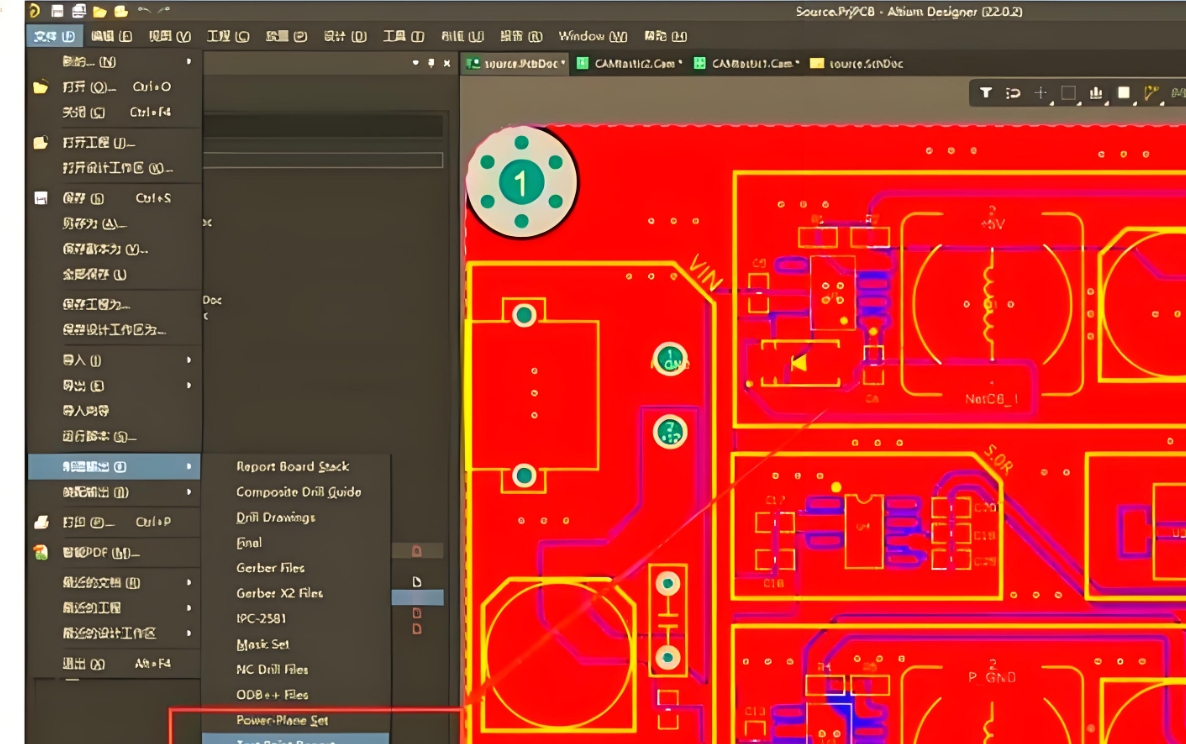Image resolution: width=1186 pixels, height=744 pixels.
Task: Click the Altium logo icon in title bar
Action: [34, 11]
